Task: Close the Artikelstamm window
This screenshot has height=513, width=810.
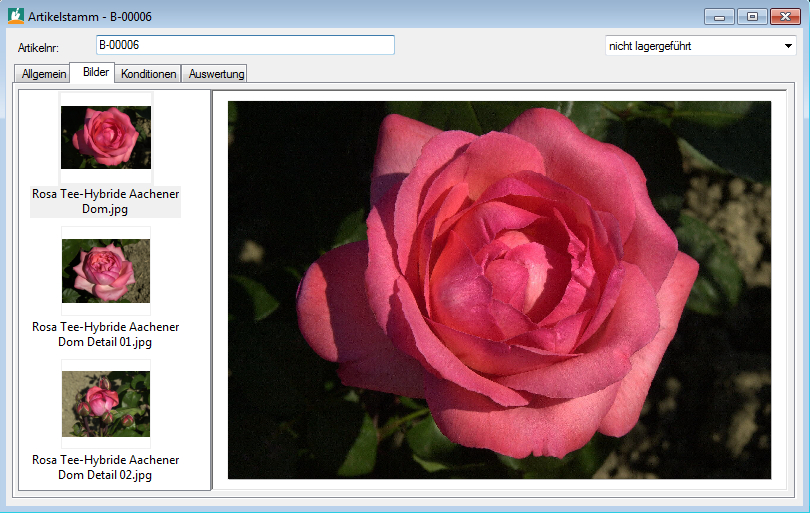Action: (785, 17)
